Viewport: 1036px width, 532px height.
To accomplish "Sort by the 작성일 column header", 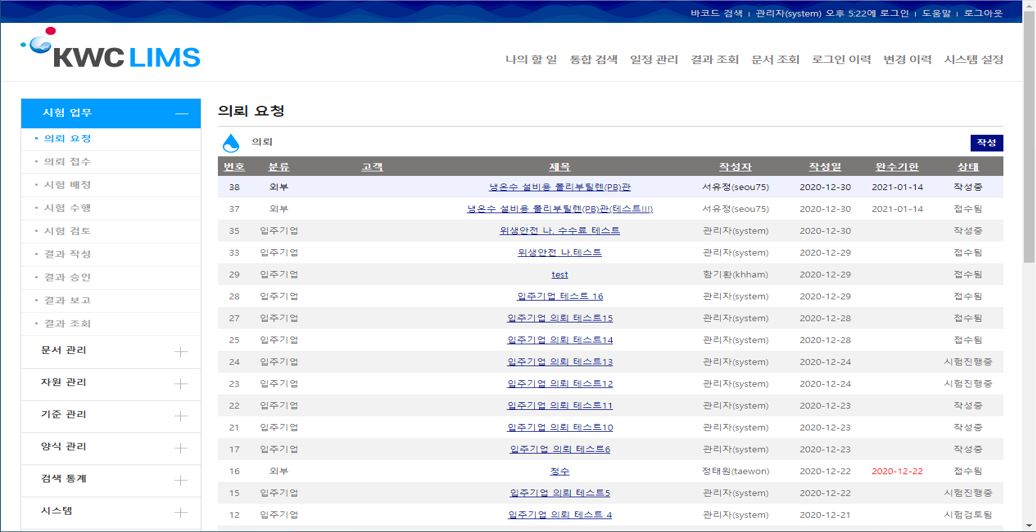I will (x=825, y=167).
